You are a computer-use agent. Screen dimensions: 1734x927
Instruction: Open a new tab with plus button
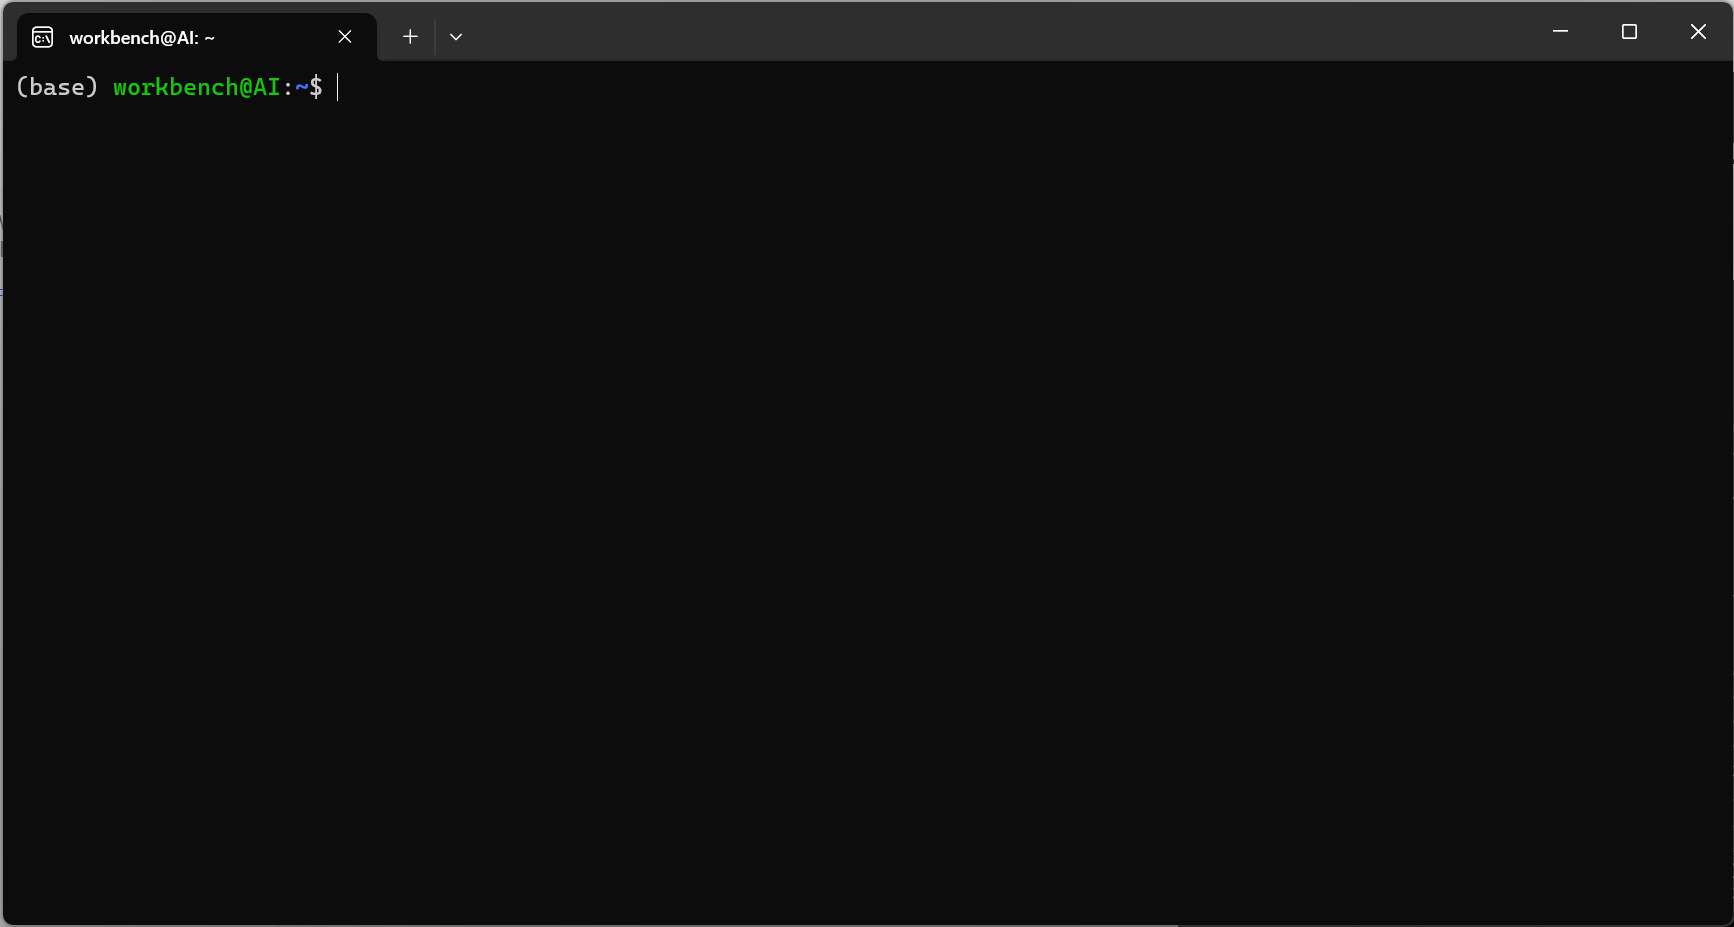click(410, 37)
